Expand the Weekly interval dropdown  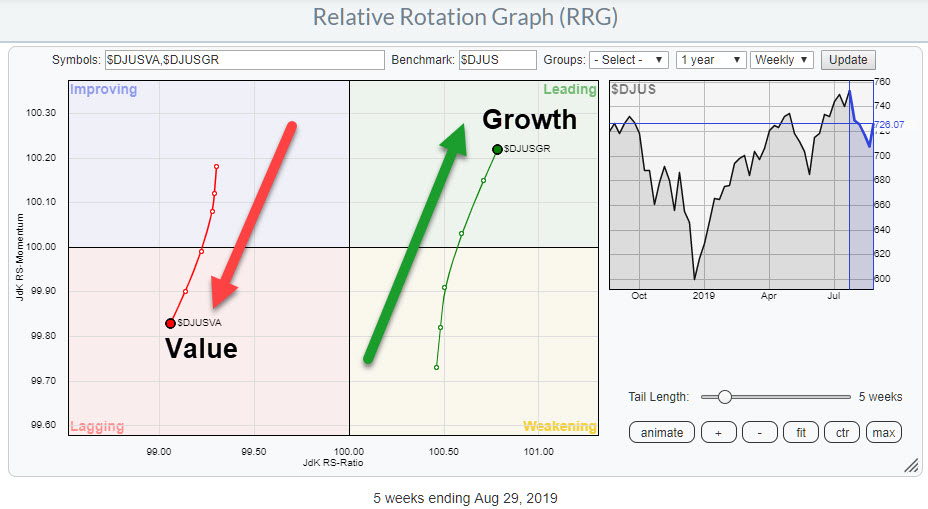tap(782, 60)
